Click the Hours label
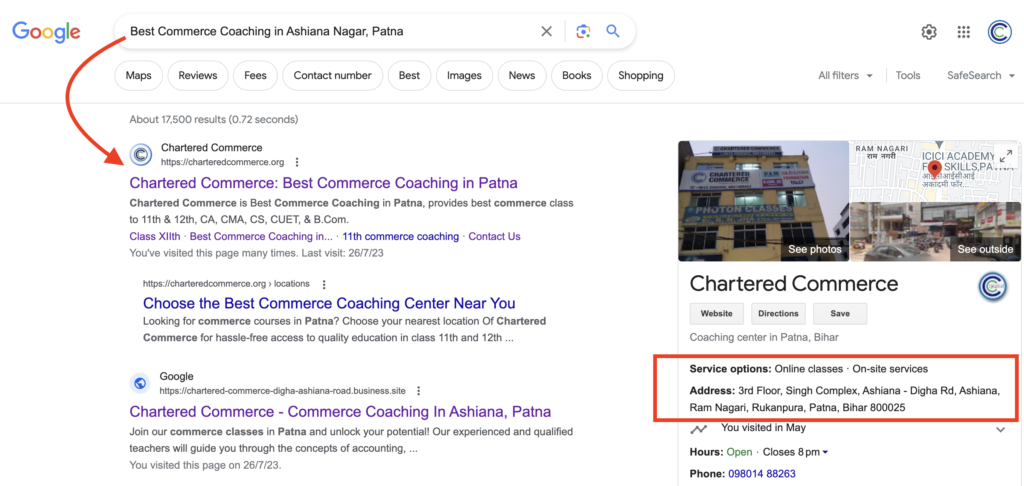The height and width of the screenshot is (486, 1024). click(x=707, y=452)
